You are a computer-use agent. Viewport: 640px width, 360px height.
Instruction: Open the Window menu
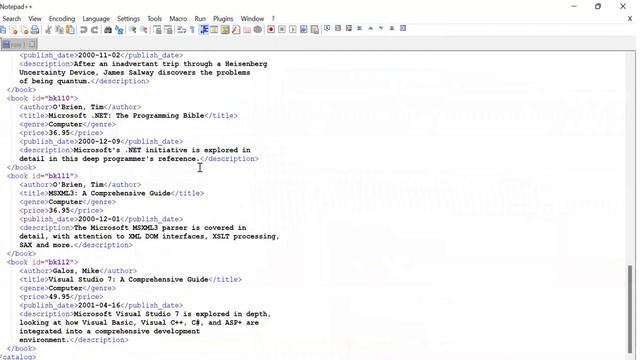[x=252, y=19]
